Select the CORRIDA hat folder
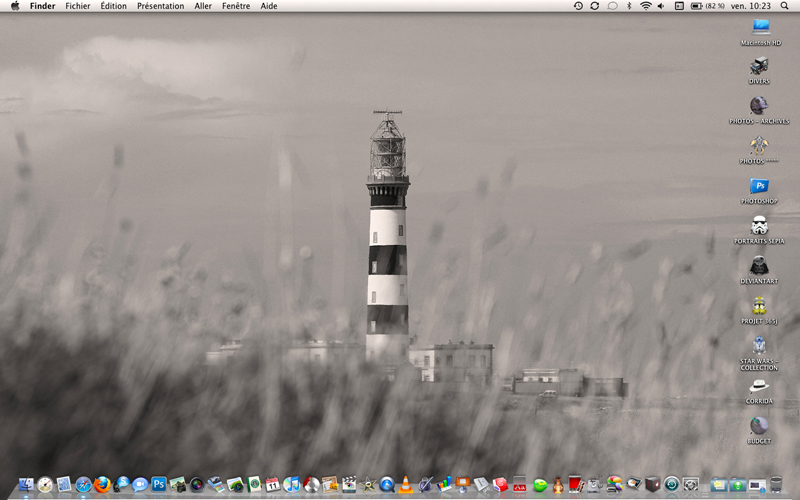800x500 pixels. pos(759,391)
